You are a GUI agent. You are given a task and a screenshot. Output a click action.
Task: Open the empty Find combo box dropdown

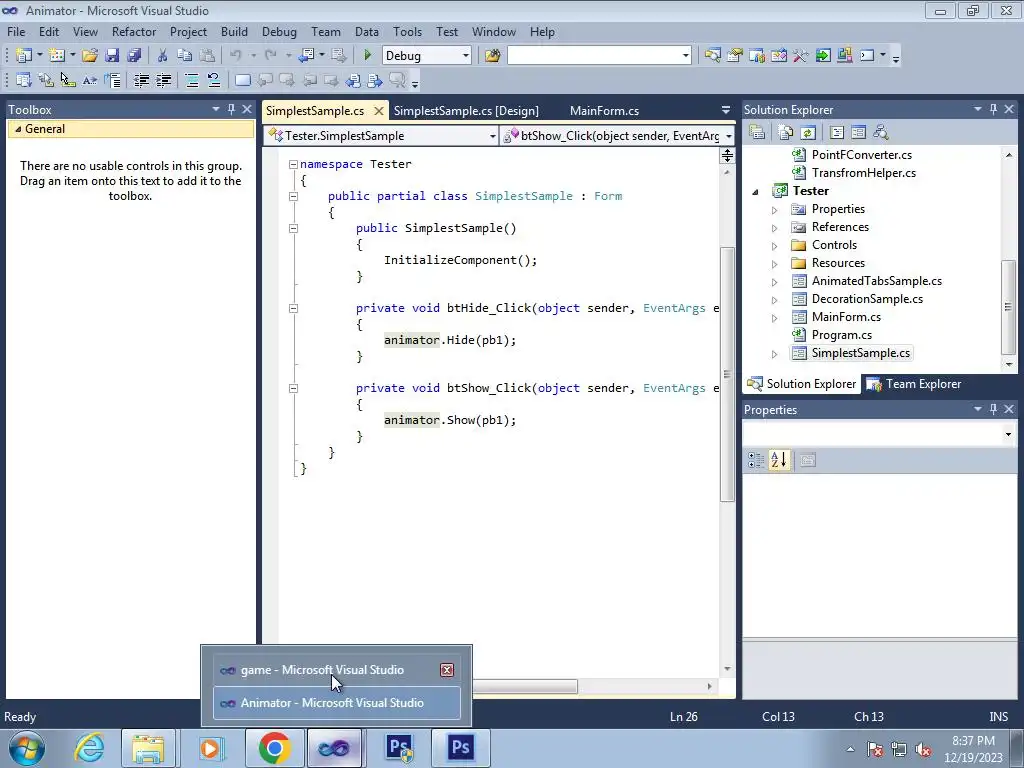686,56
